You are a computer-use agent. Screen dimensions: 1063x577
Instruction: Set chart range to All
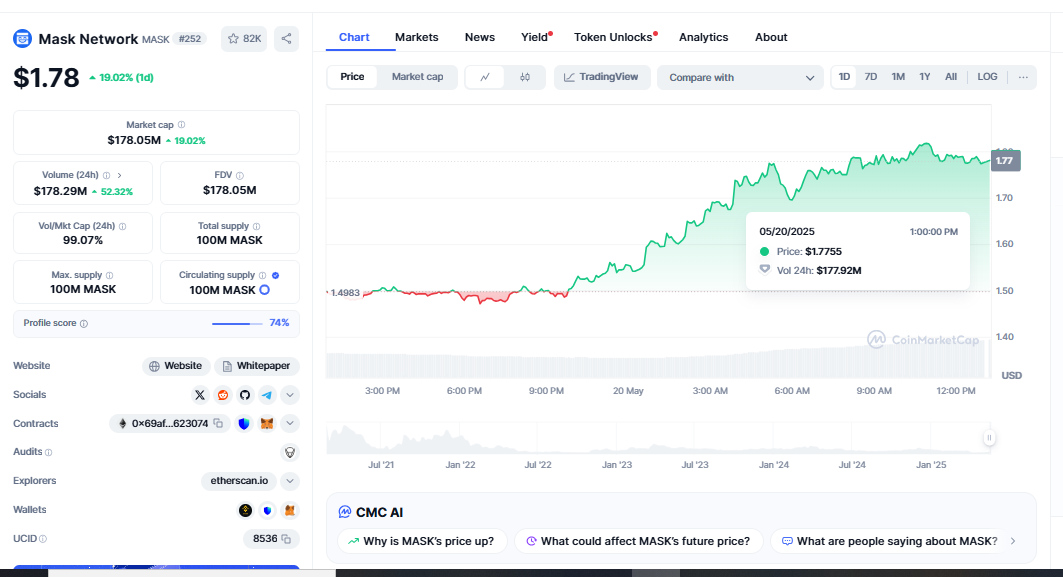click(x=951, y=77)
